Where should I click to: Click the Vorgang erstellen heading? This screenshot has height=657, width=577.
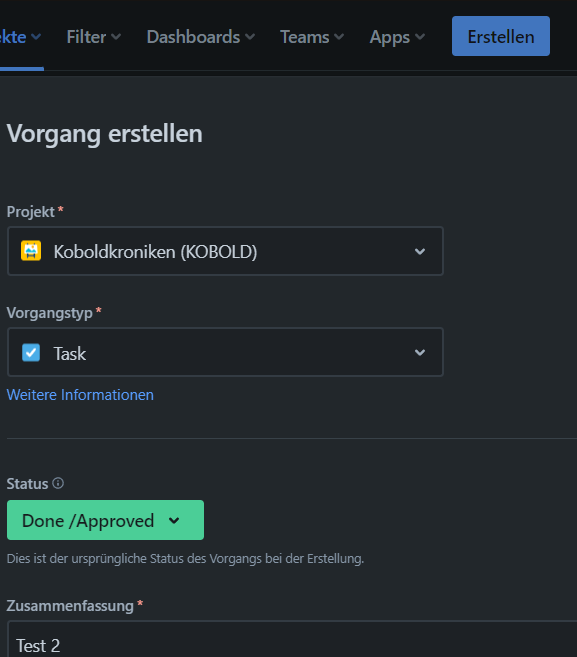[x=105, y=134]
